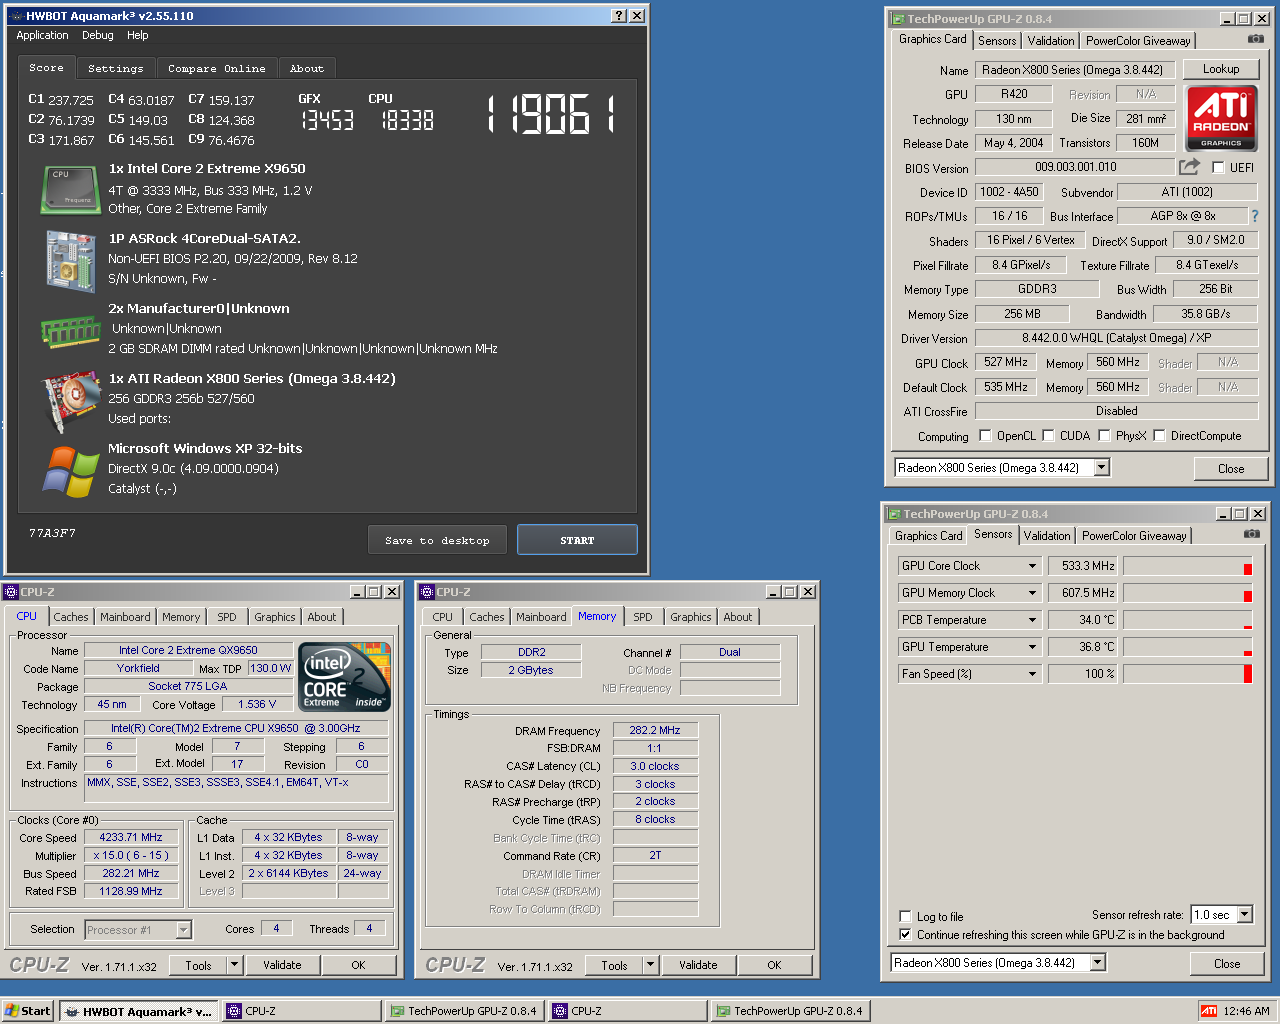Toggle the DirectCompute checkbox
The width and height of the screenshot is (1280, 1024).
pyautogui.click(x=1159, y=435)
